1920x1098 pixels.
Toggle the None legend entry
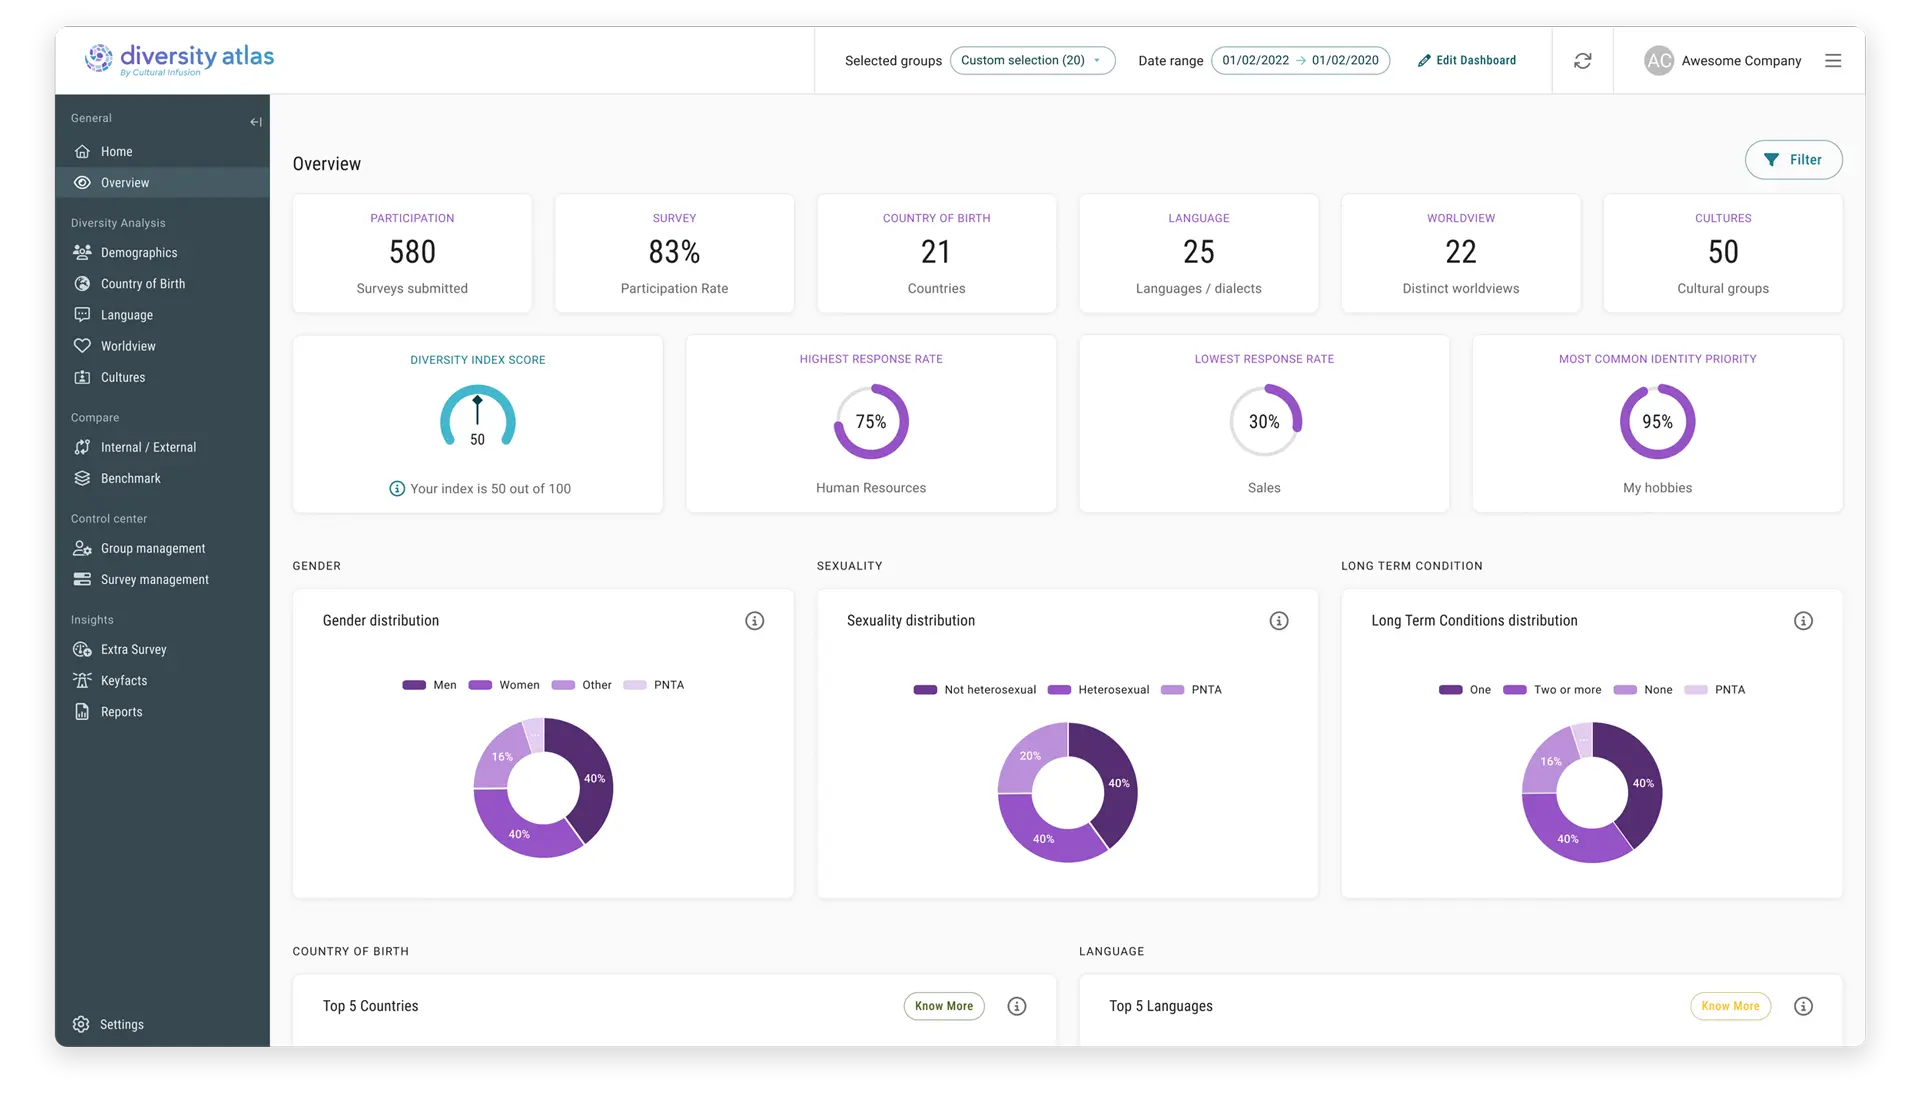(x=1643, y=690)
